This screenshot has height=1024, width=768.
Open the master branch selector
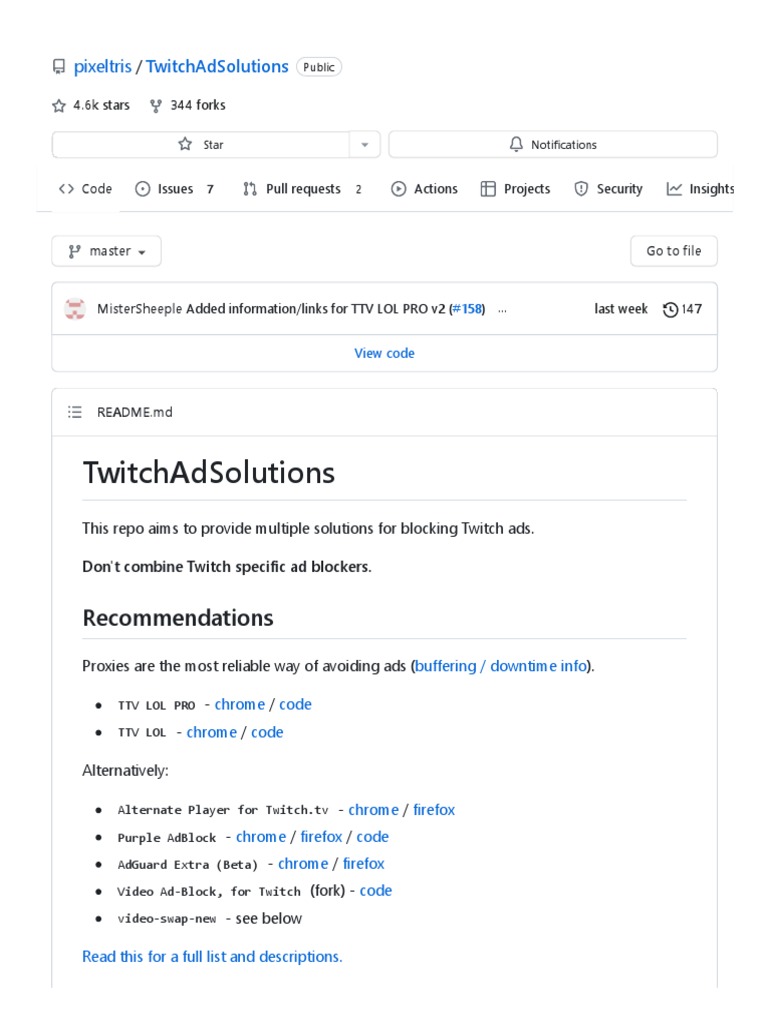pos(106,251)
